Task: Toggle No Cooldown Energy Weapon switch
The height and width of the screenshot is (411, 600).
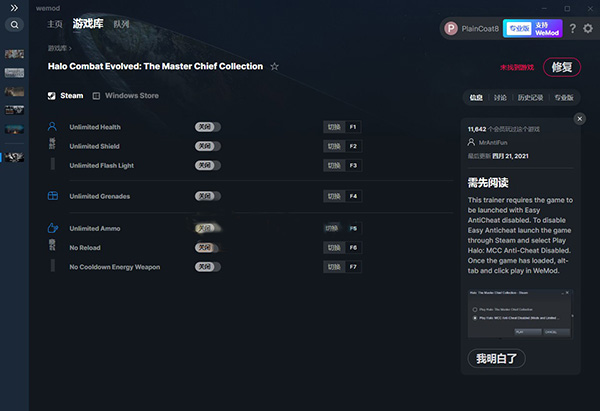Action: pos(208,267)
